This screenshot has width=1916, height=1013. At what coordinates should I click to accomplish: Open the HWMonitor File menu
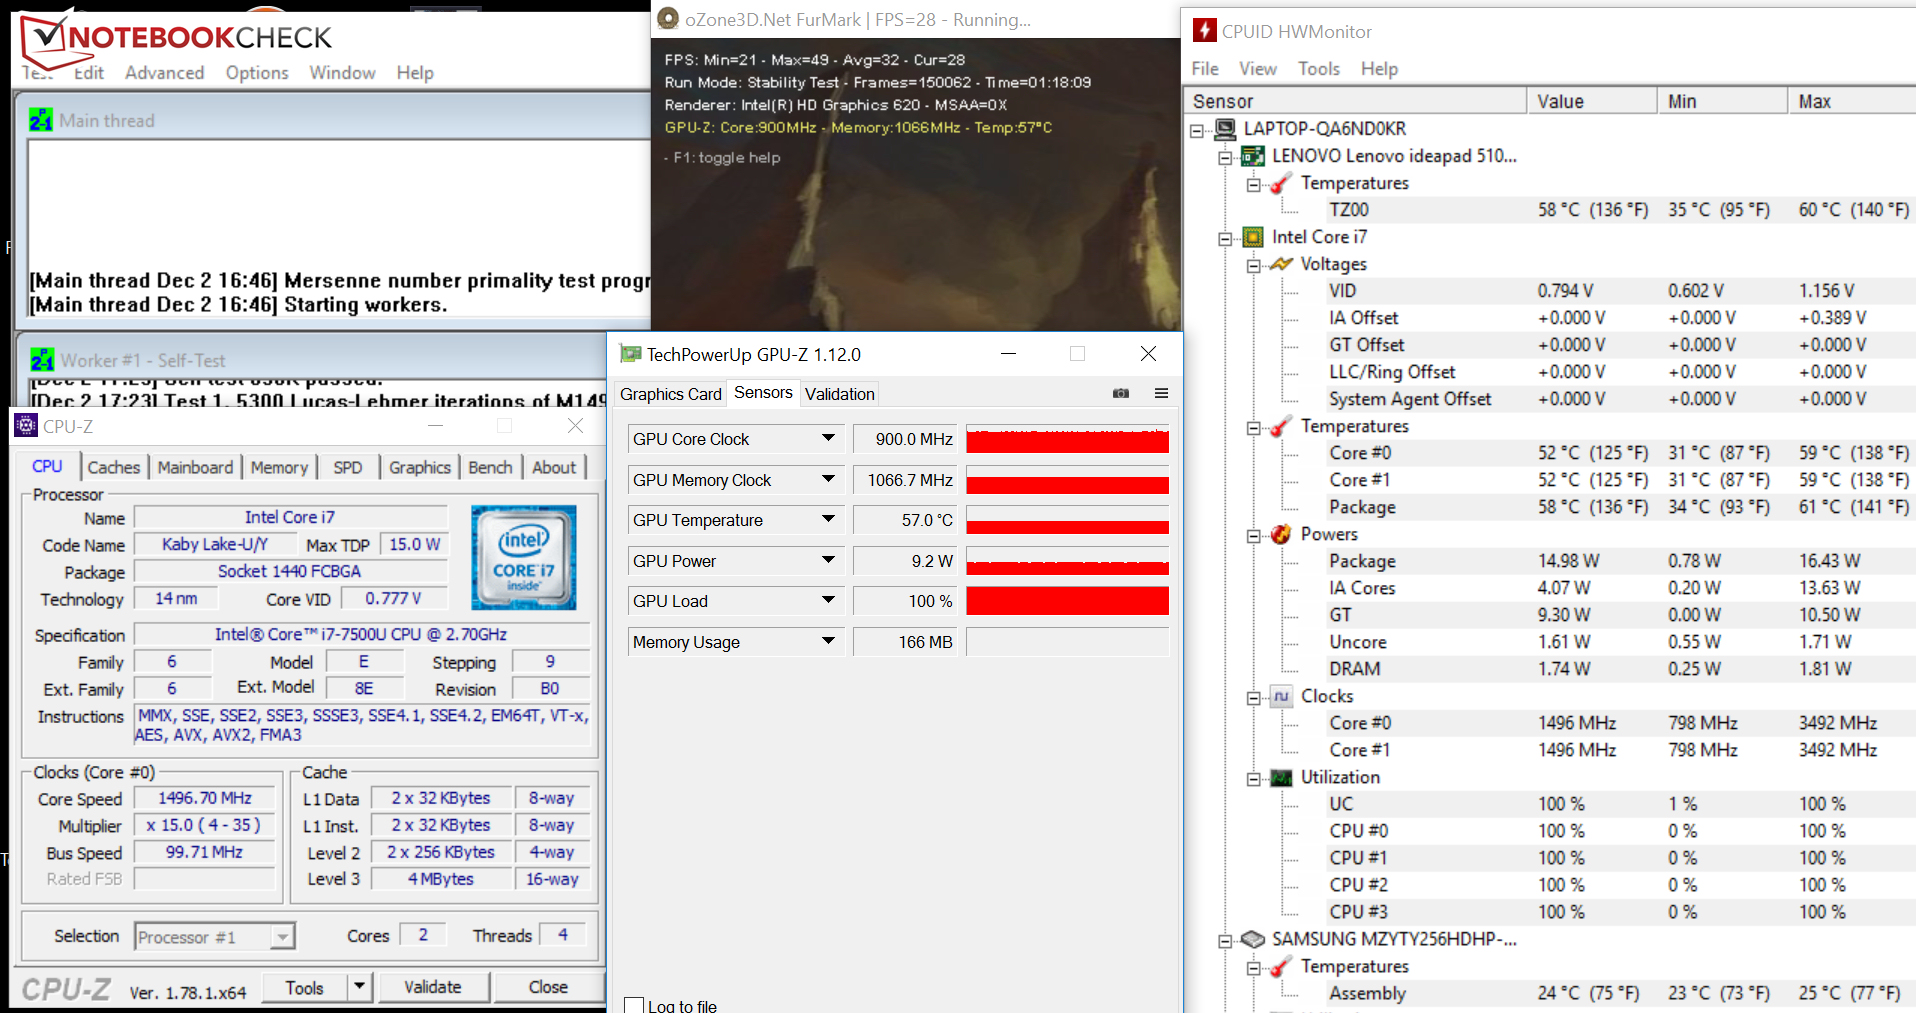[x=1205, y=68]
